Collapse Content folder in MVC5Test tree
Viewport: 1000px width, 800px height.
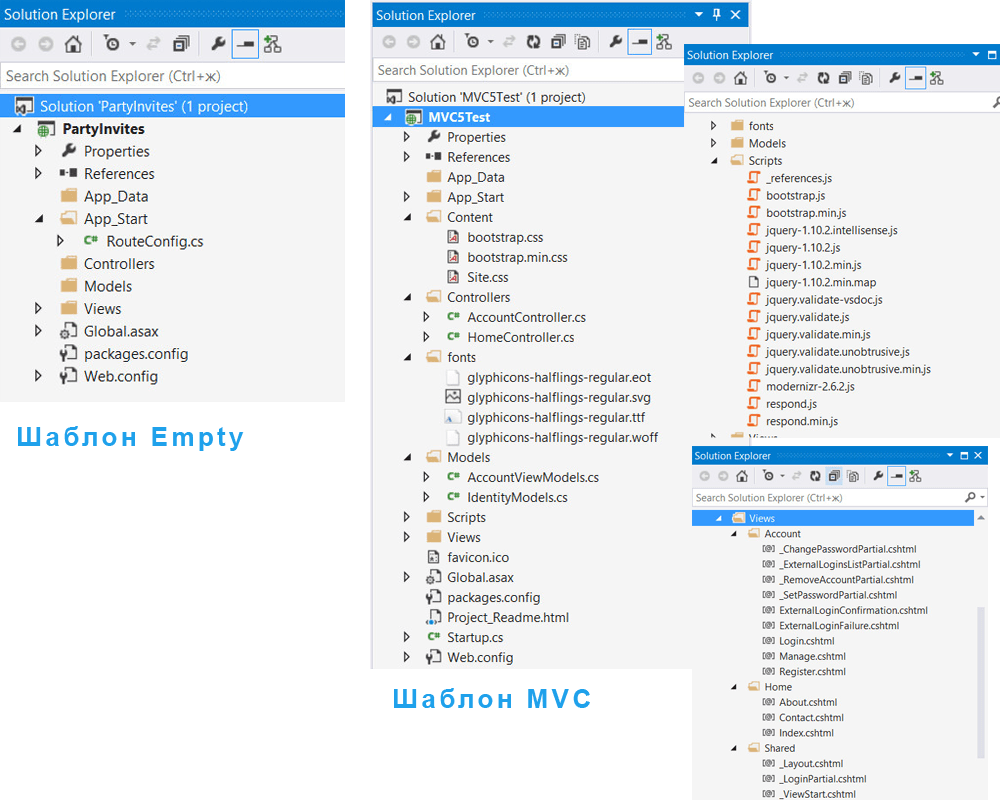click(407, 218)
